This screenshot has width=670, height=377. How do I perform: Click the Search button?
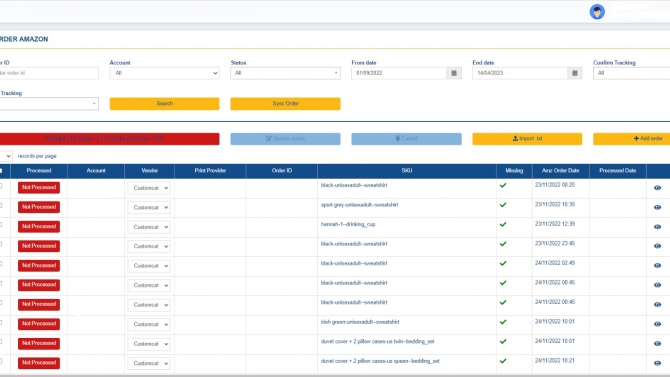tap(165, 104)
